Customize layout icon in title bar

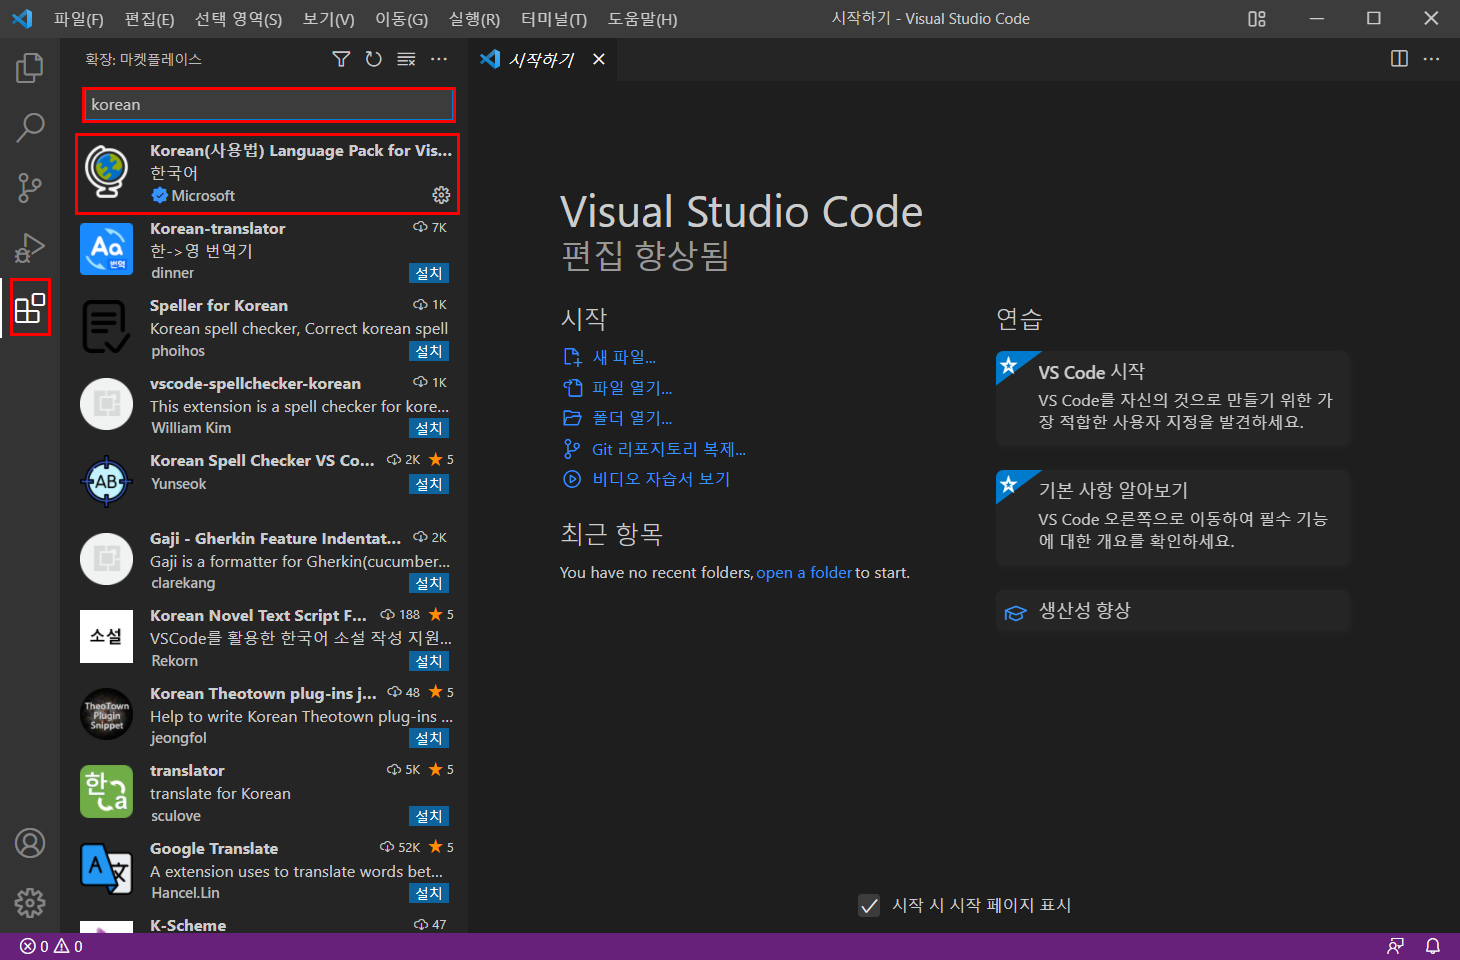(1257, 18)
